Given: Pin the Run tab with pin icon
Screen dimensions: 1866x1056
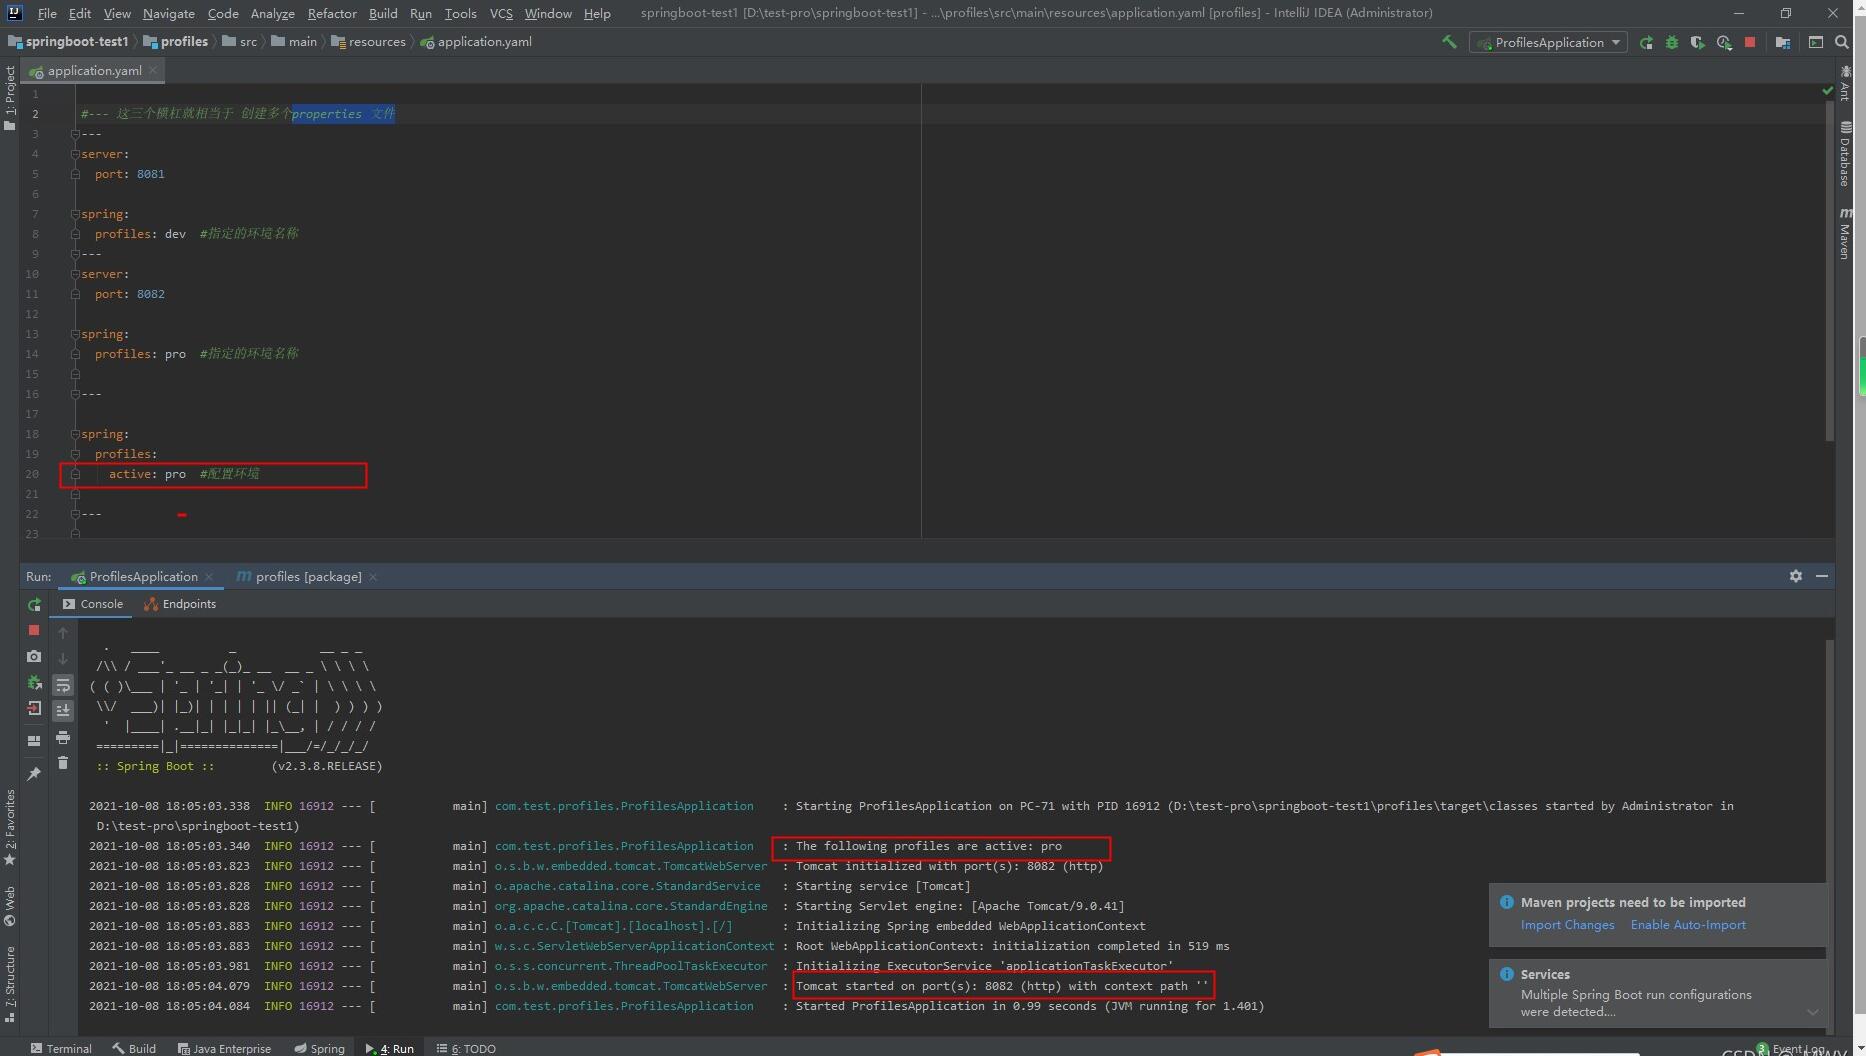Looking at the screenshot, I should (x=34, y=774).
